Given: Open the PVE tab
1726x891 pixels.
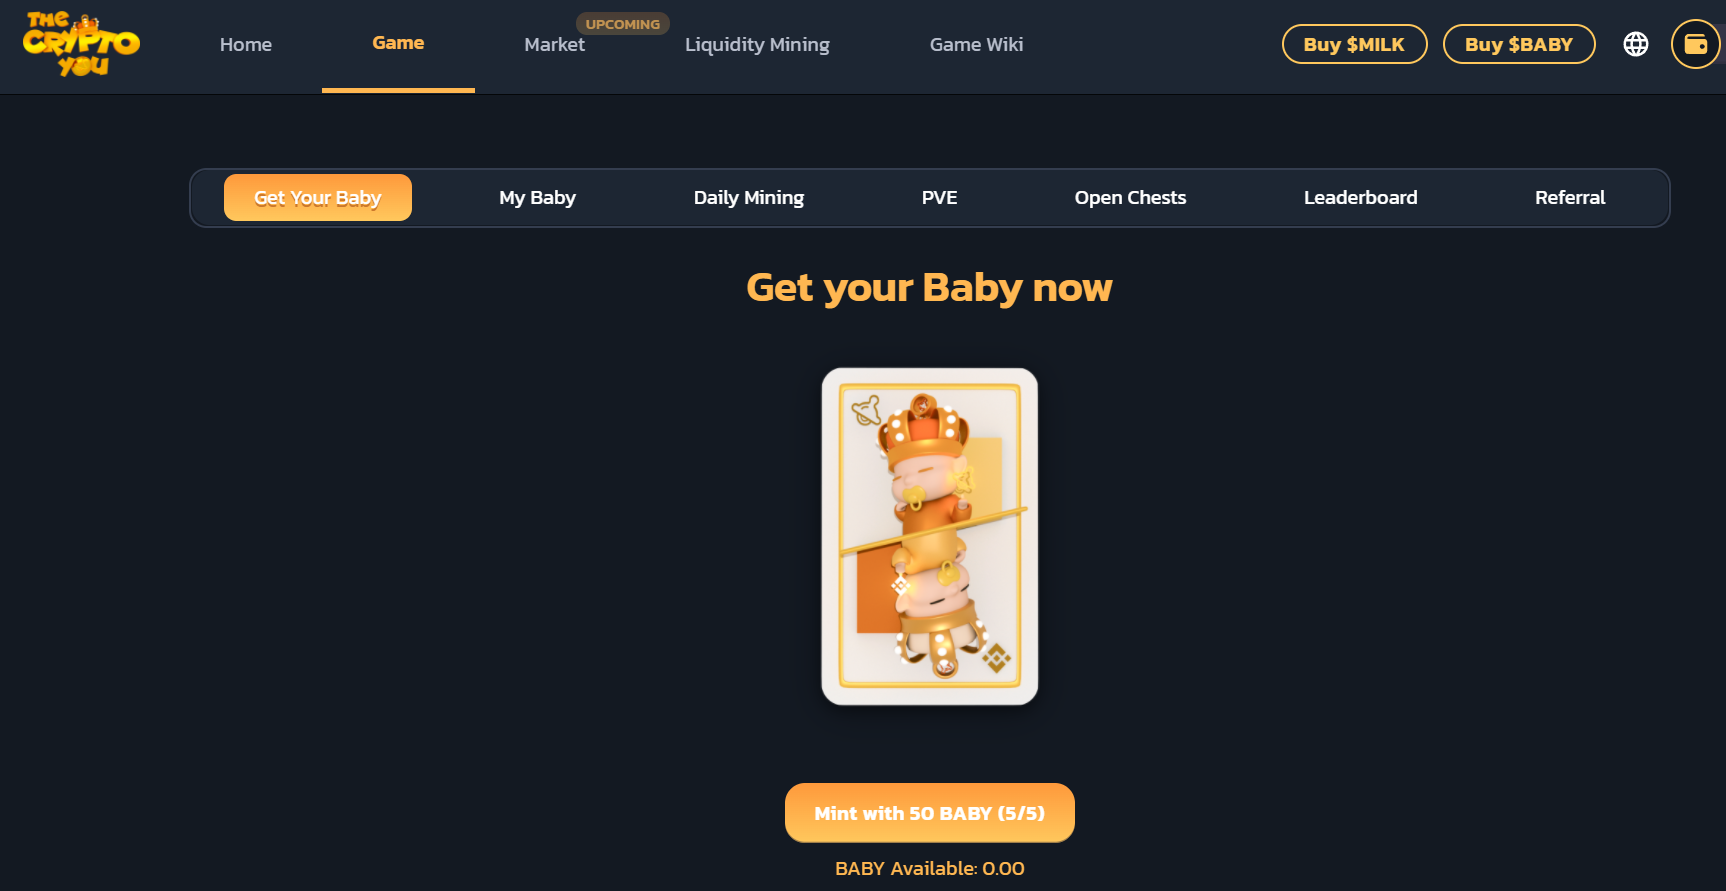Looking at the screenshot, I should (x=940, y=198).
